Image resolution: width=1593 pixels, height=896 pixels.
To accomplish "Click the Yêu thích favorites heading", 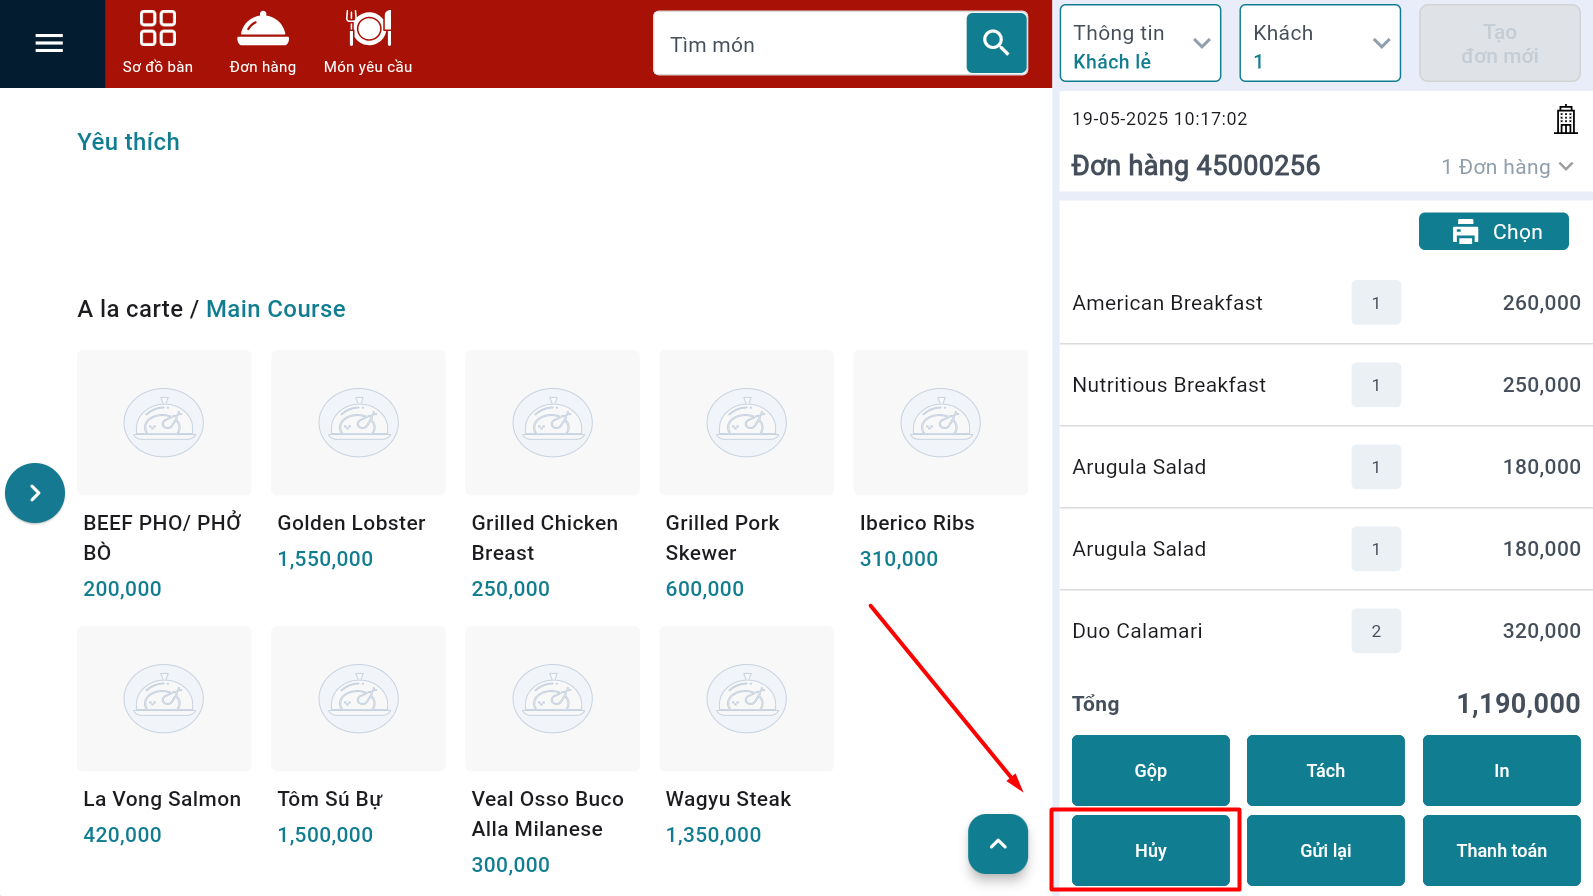I will pos(129,142).
